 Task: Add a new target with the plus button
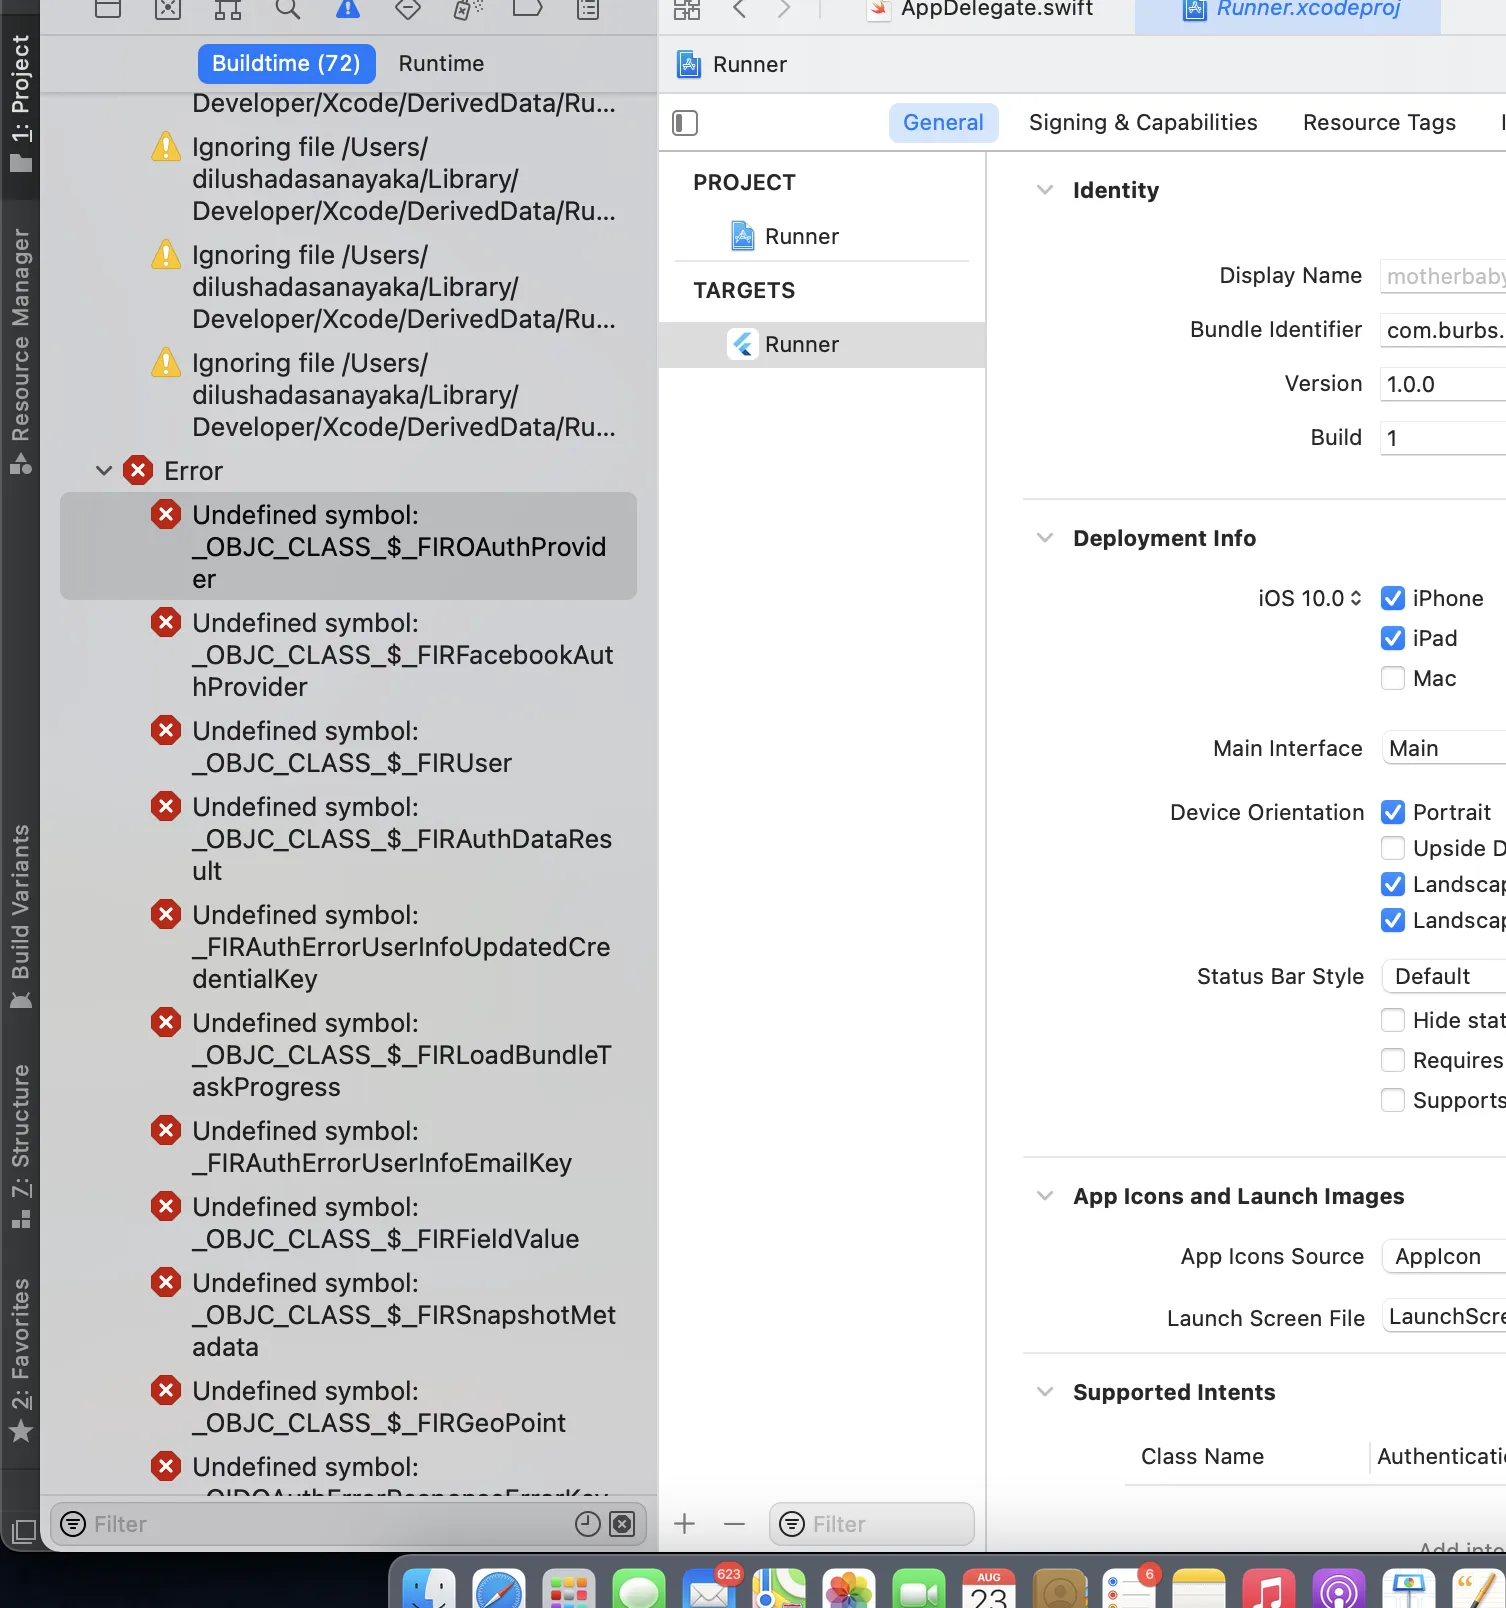pyautogui.click(x=685, y=1524)
